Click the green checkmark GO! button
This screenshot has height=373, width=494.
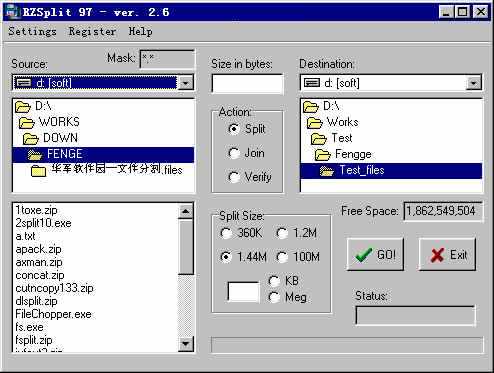[x=375, y=254]
